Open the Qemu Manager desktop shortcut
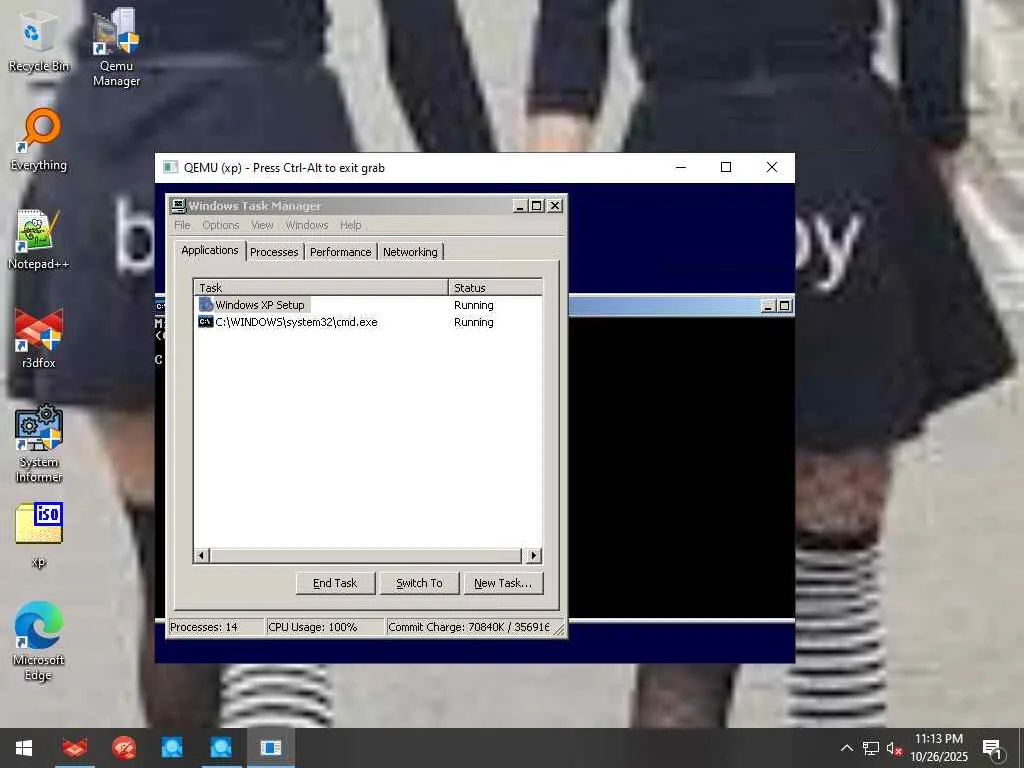 (x=116, y=47)
